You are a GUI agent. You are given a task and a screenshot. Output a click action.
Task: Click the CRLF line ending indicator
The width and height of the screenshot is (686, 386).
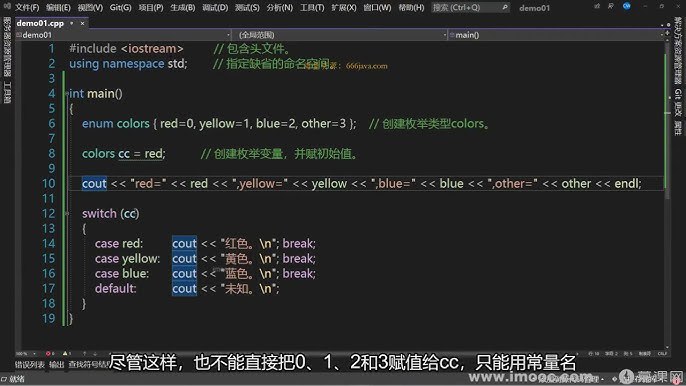point(662,353)
